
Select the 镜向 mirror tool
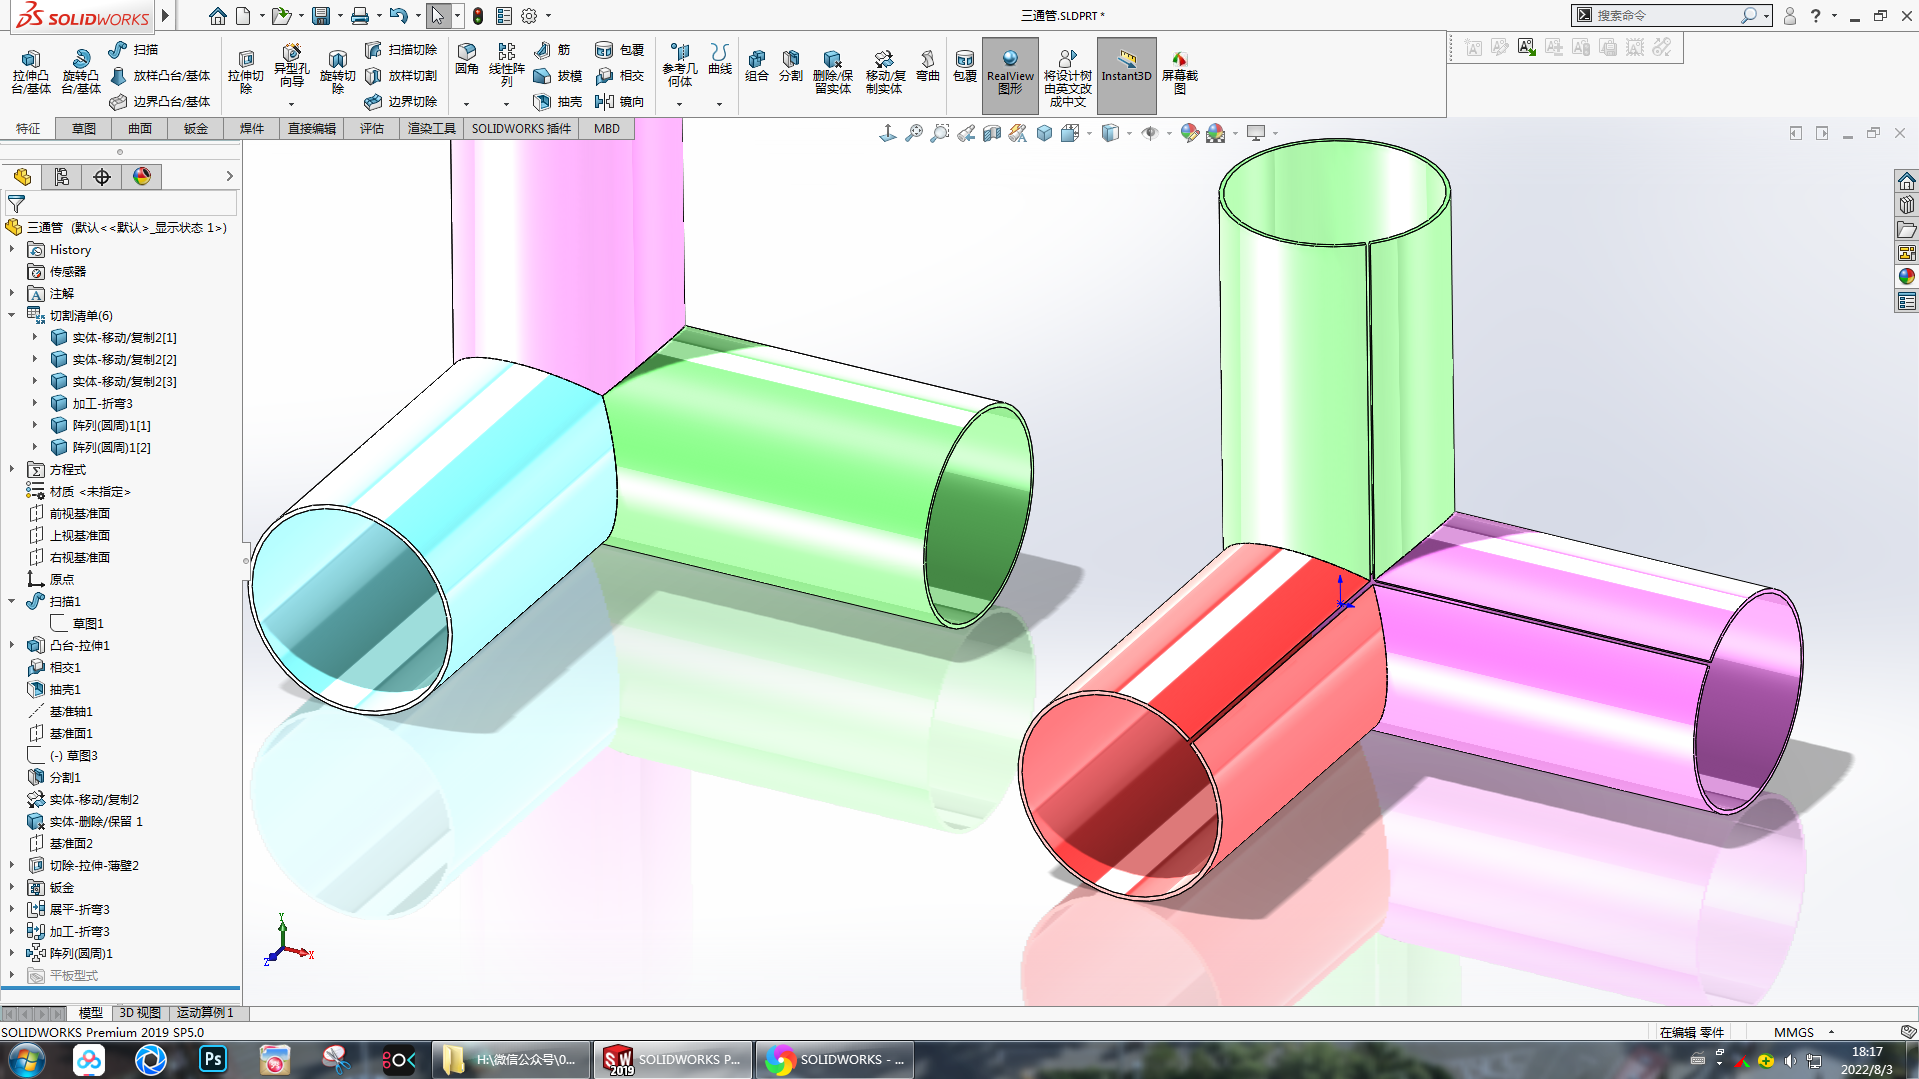click(x=619, y=101)
